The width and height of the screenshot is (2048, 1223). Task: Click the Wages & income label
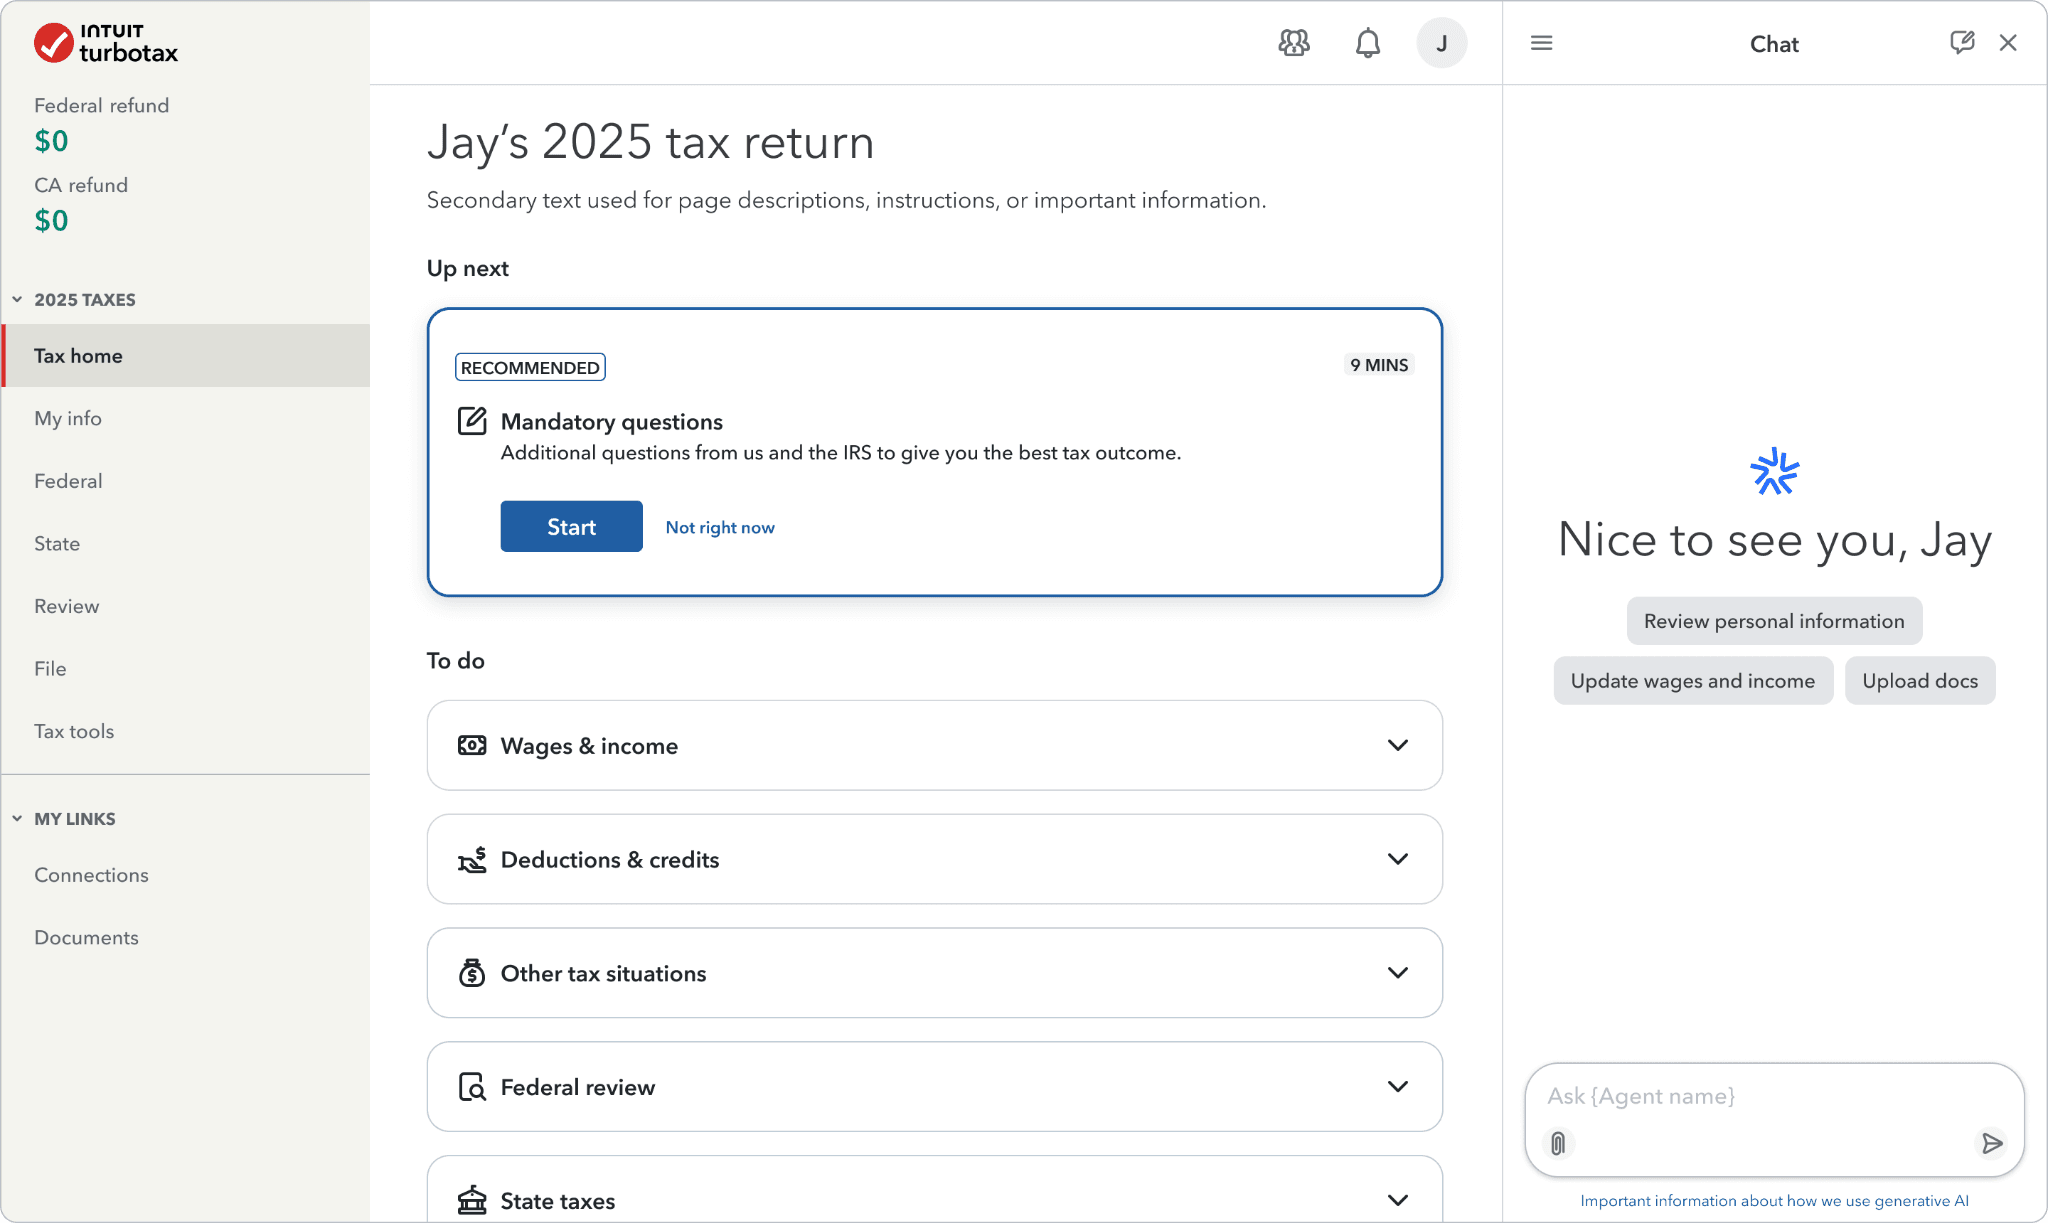589,746
